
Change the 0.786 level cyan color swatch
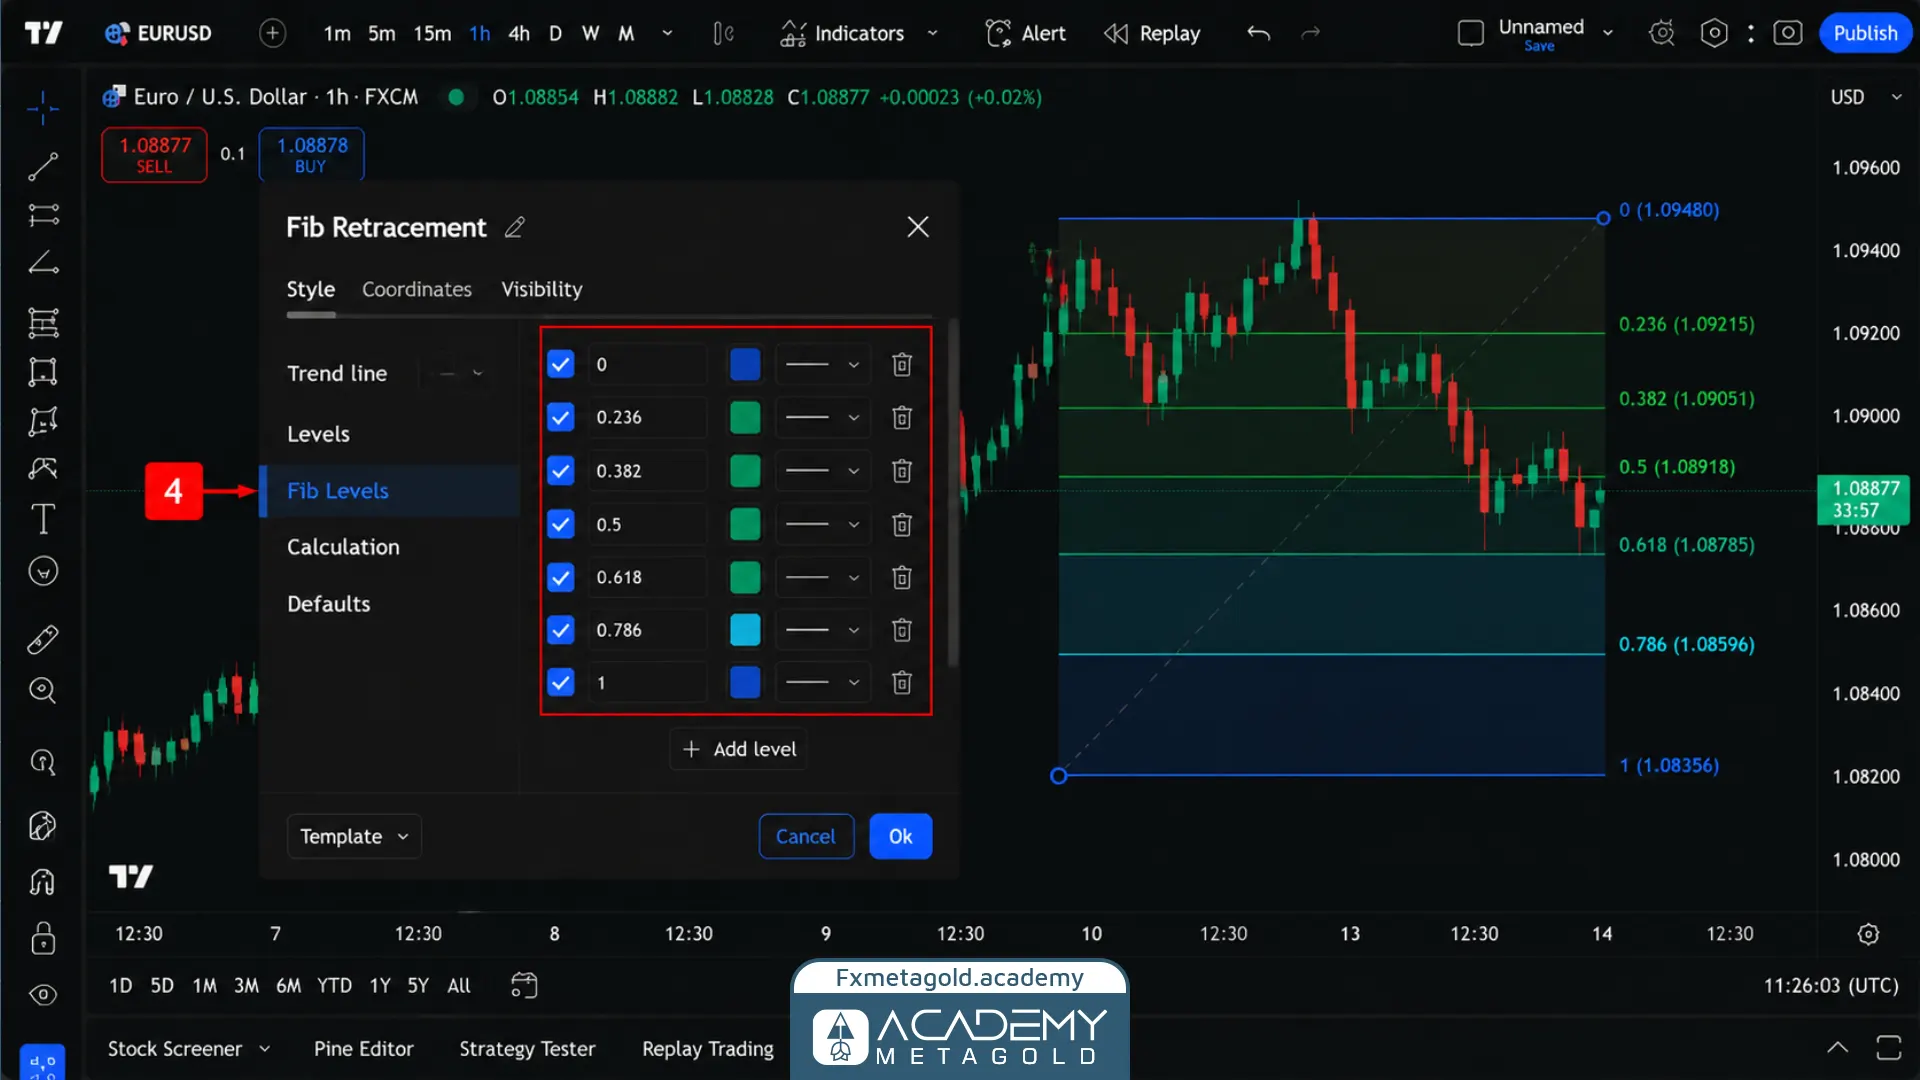[745, 630]
